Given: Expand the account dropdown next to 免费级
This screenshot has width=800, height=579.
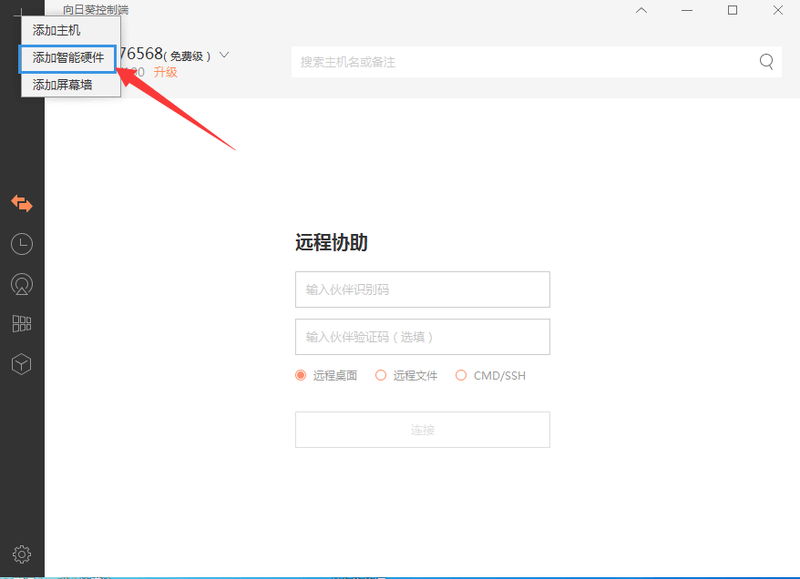Looking at the screenshot, I should pos(224,55).
